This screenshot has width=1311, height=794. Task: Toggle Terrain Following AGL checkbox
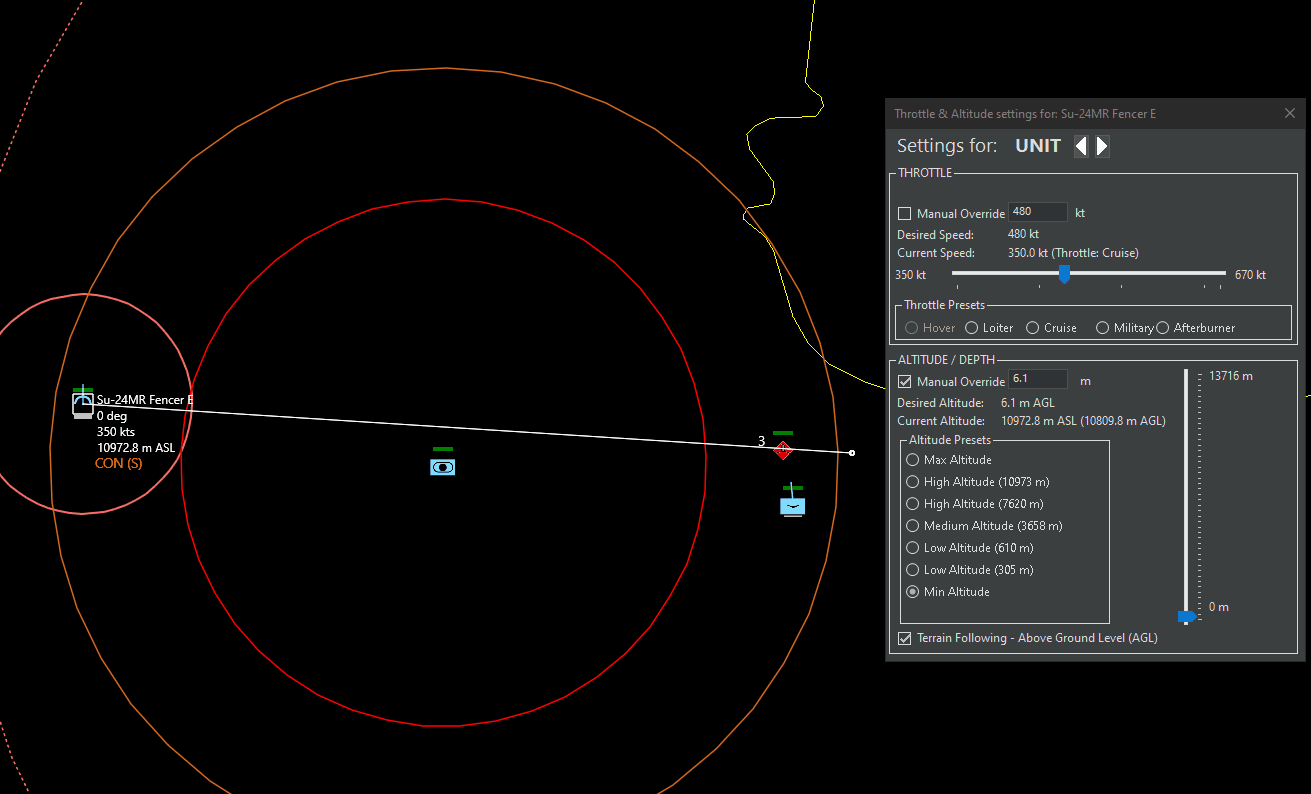pos(905,638)
